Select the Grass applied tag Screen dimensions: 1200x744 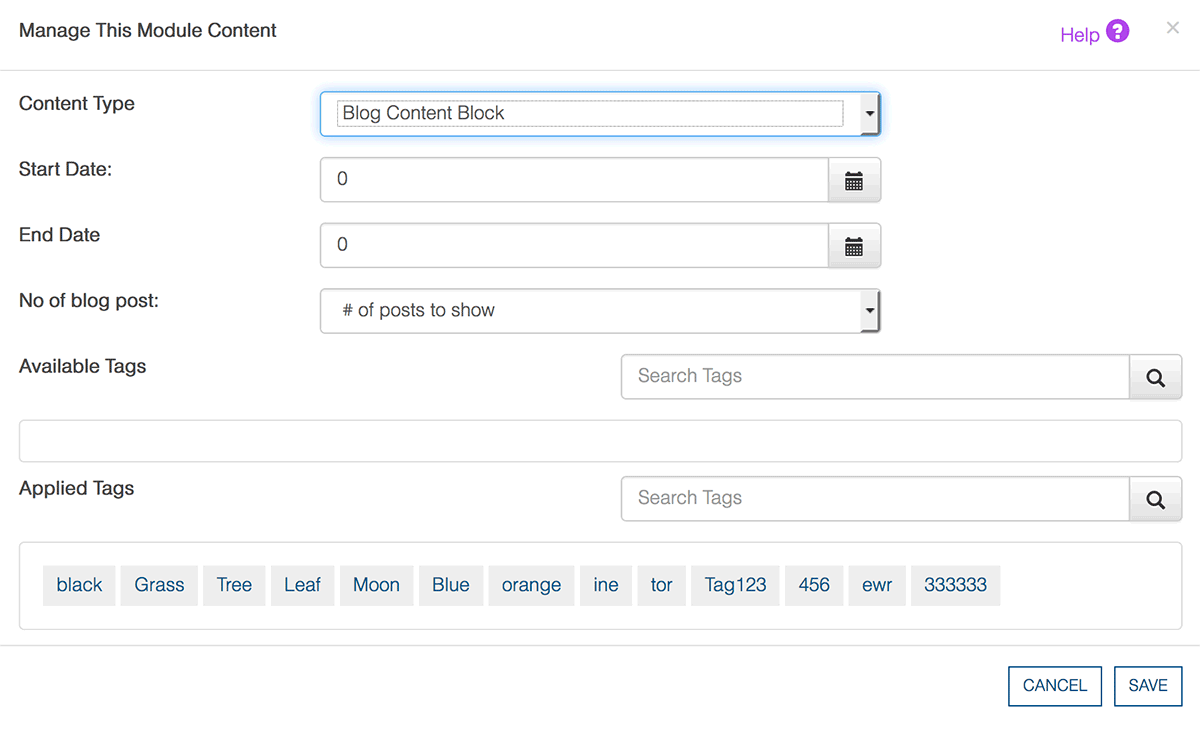[x=160, y=586]
